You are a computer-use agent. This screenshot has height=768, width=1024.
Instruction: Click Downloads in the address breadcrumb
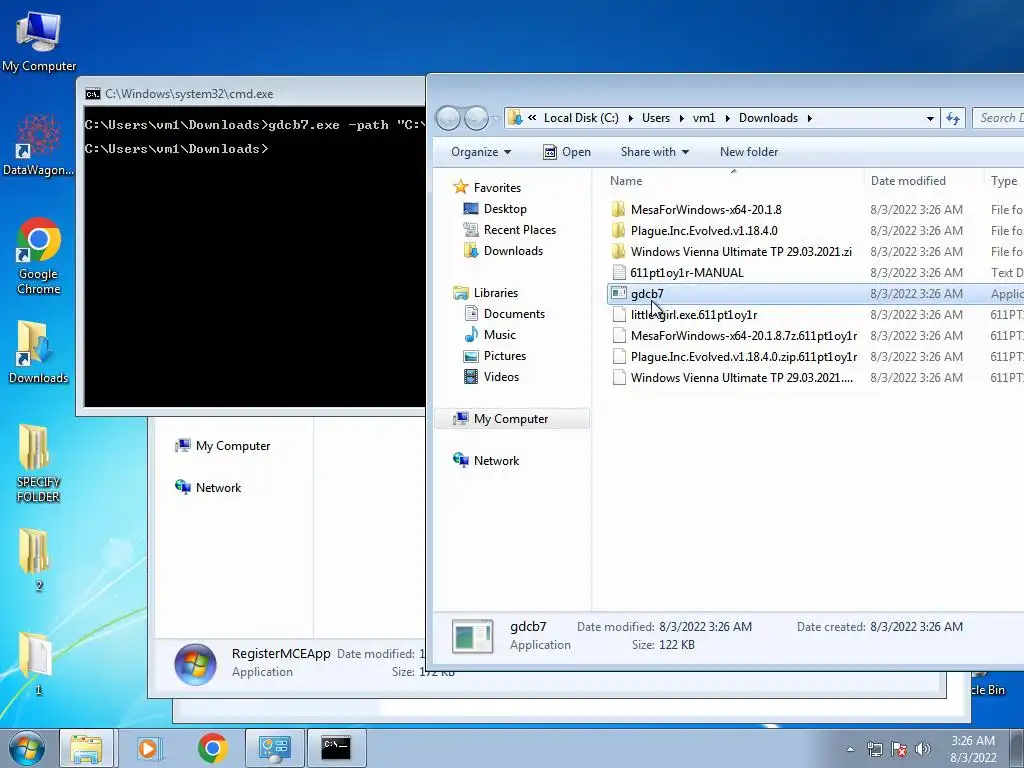(768, 118)
